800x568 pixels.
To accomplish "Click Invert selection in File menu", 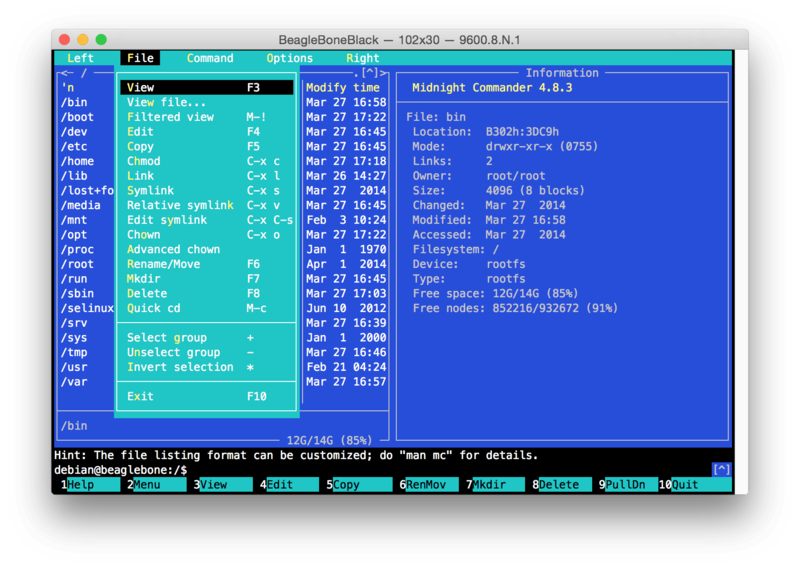I will (180, 367).
